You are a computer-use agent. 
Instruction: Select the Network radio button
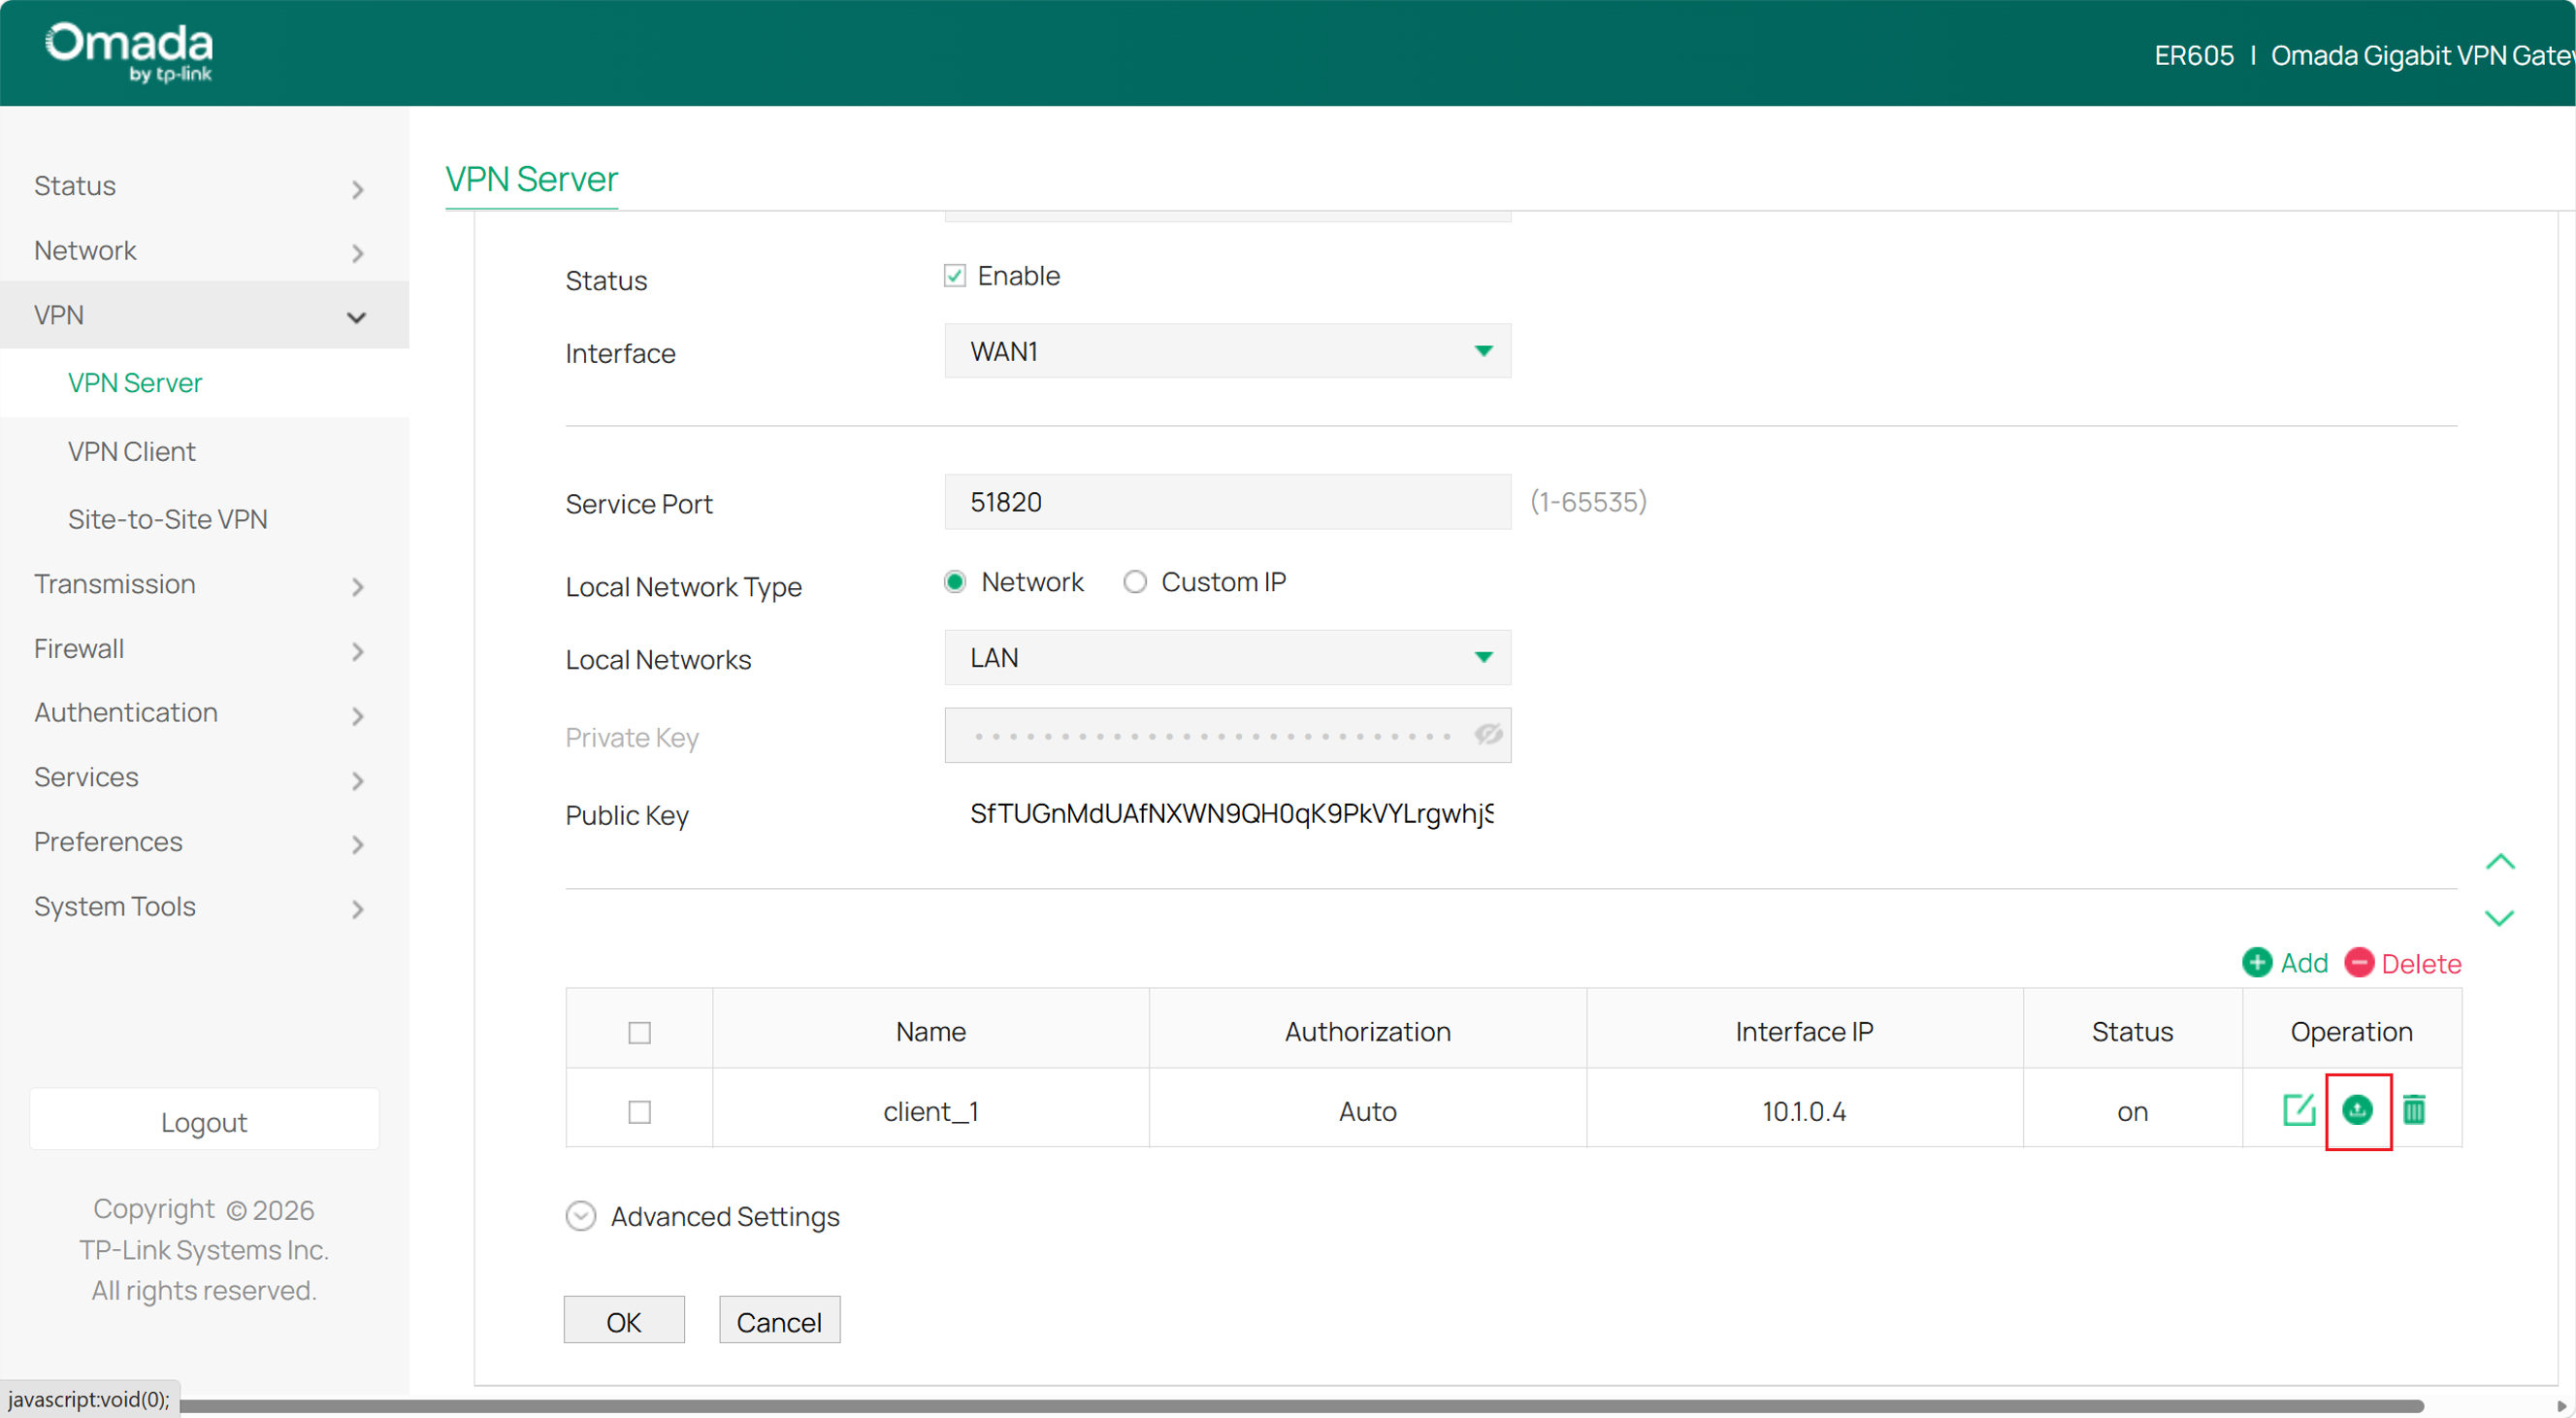955,582
